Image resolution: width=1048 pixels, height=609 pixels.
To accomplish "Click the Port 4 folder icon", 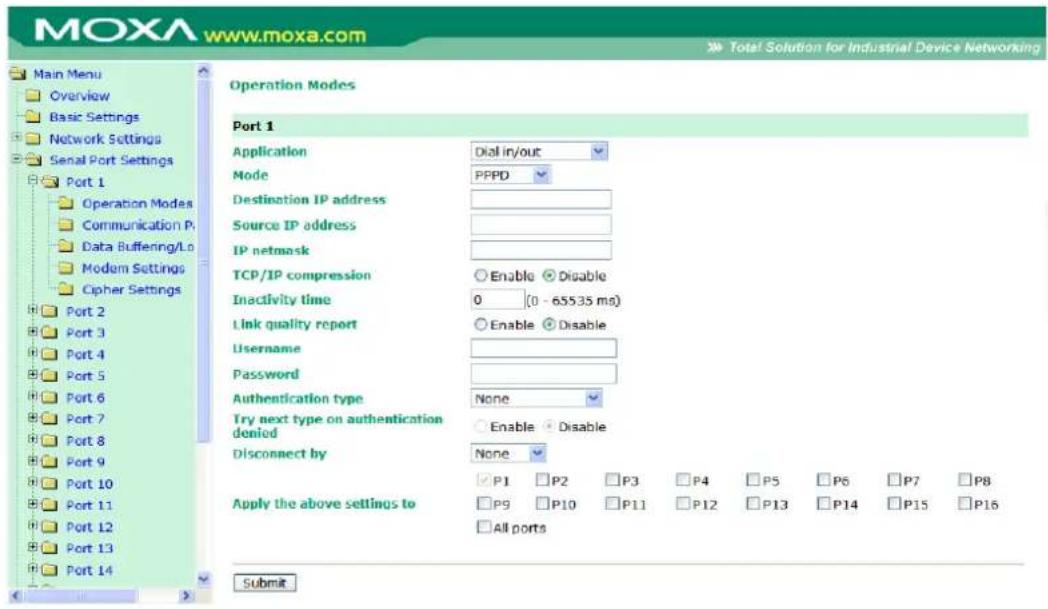I will [50, 354].
